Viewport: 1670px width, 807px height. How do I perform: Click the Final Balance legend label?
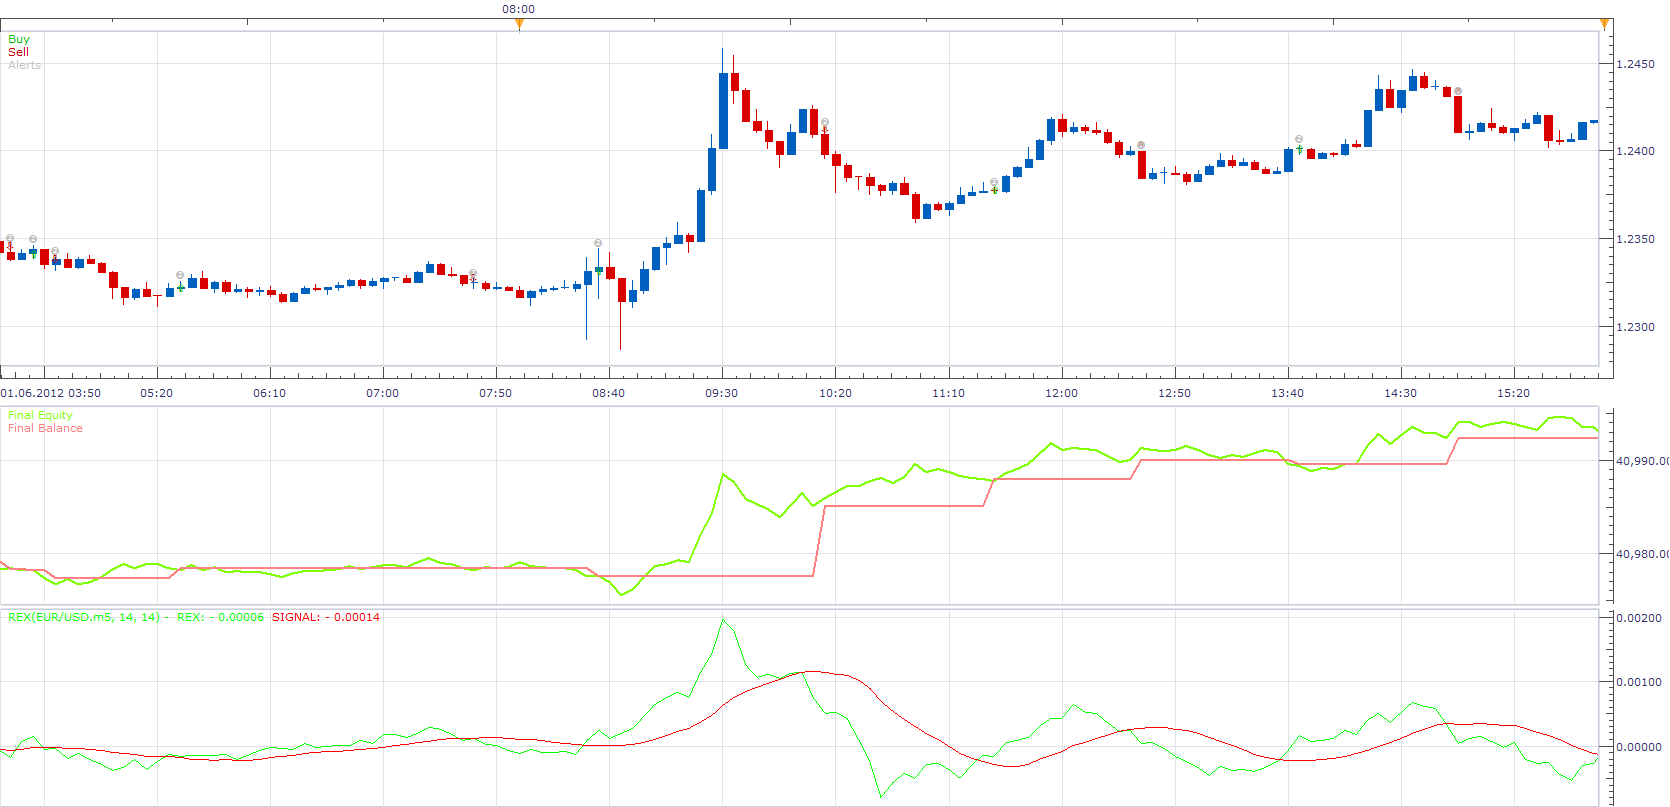coord(45,428)
